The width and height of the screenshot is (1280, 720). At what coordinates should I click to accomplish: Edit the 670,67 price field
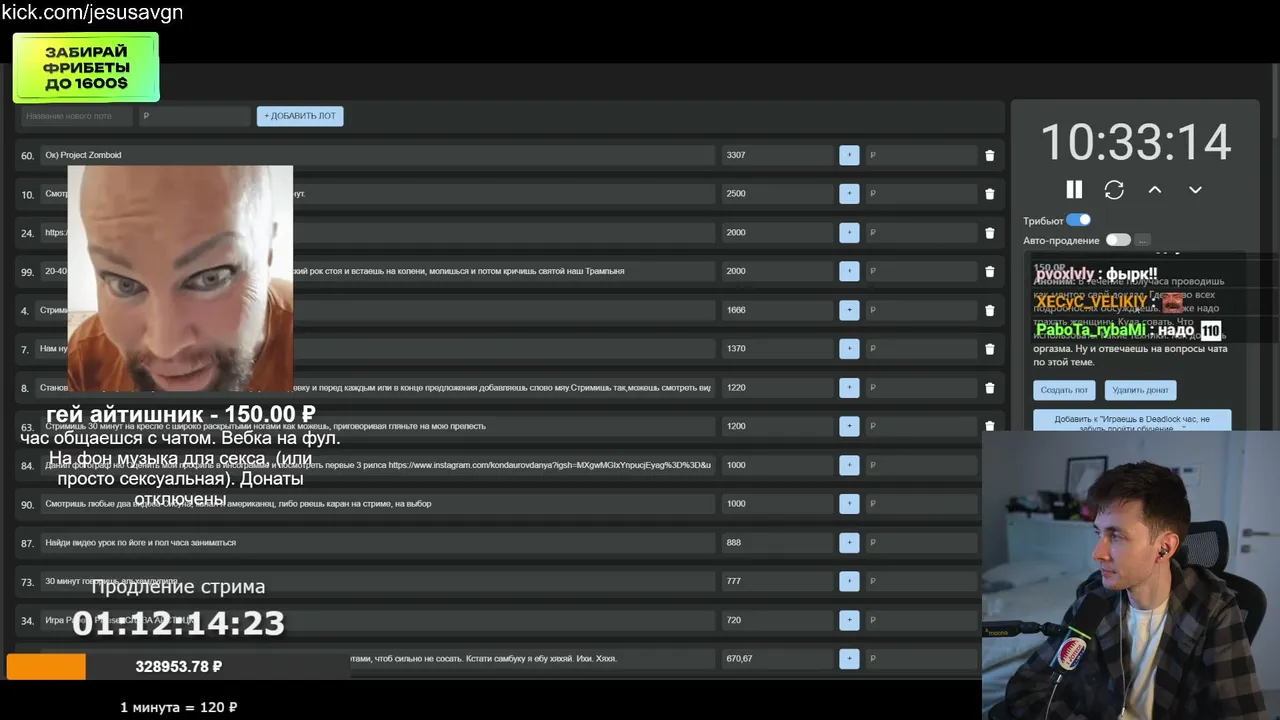coord(777,659)
